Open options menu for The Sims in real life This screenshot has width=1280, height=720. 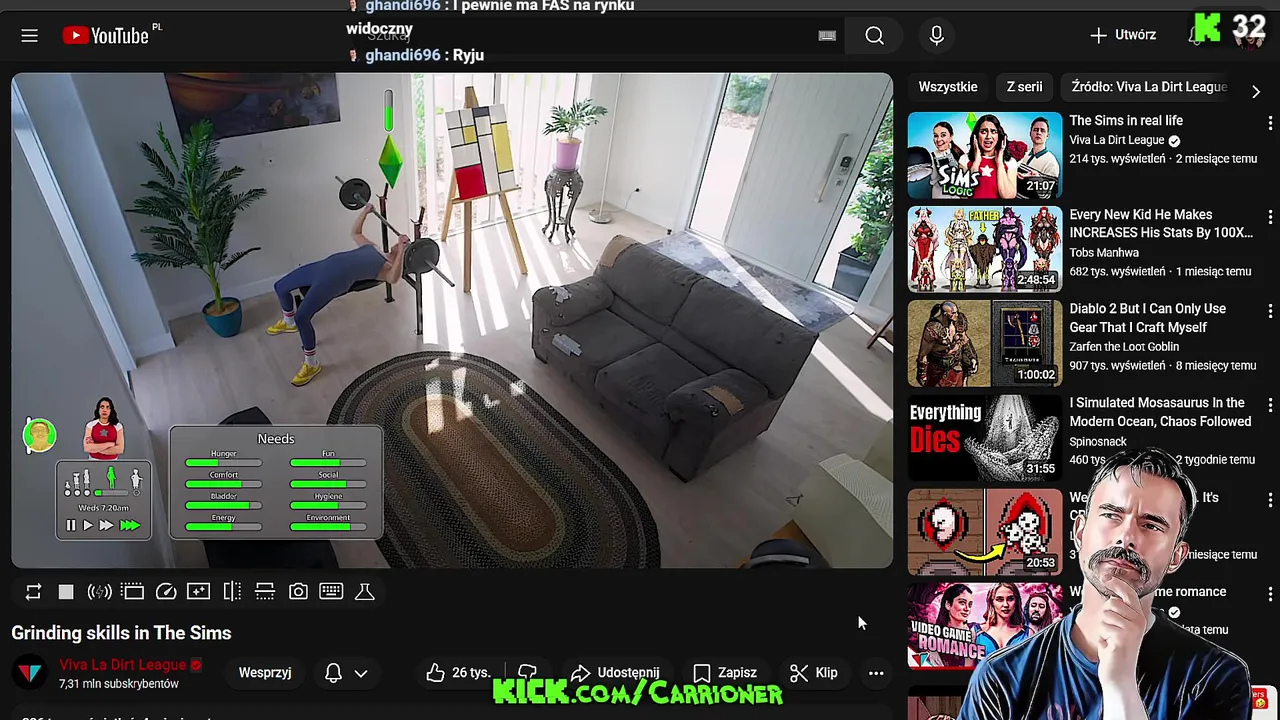pos(1270,123)
